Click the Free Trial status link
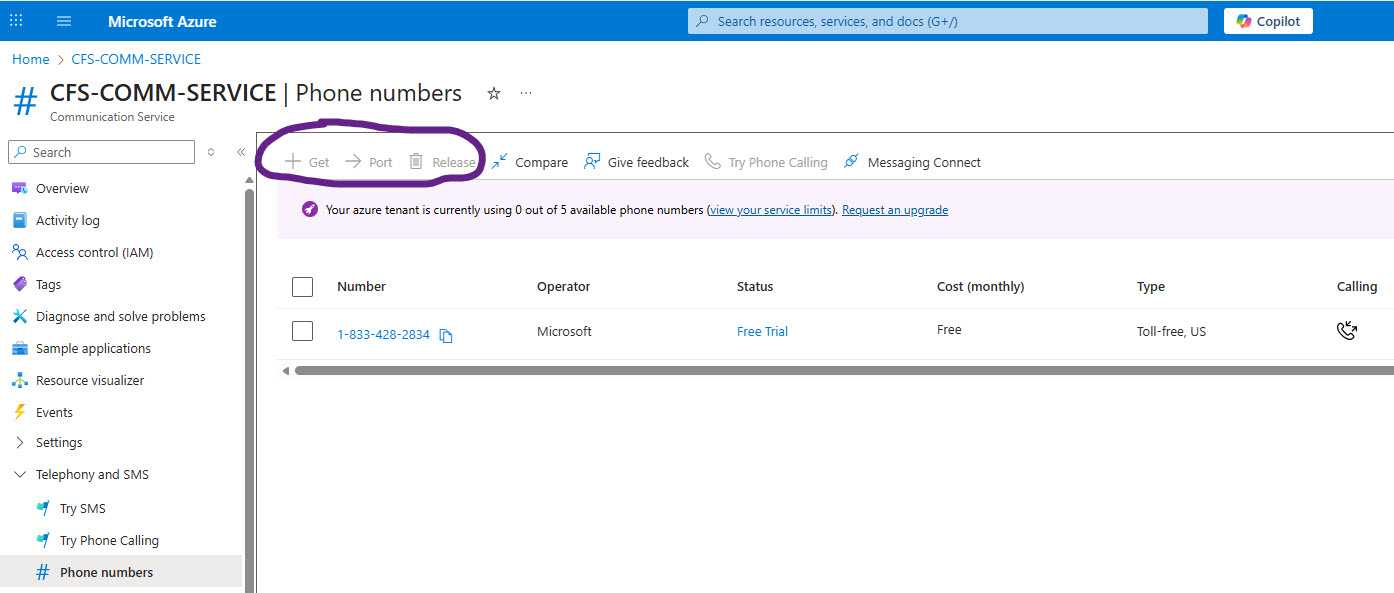Viewport: 1394px width, 593px height. [x=762, y=331]
